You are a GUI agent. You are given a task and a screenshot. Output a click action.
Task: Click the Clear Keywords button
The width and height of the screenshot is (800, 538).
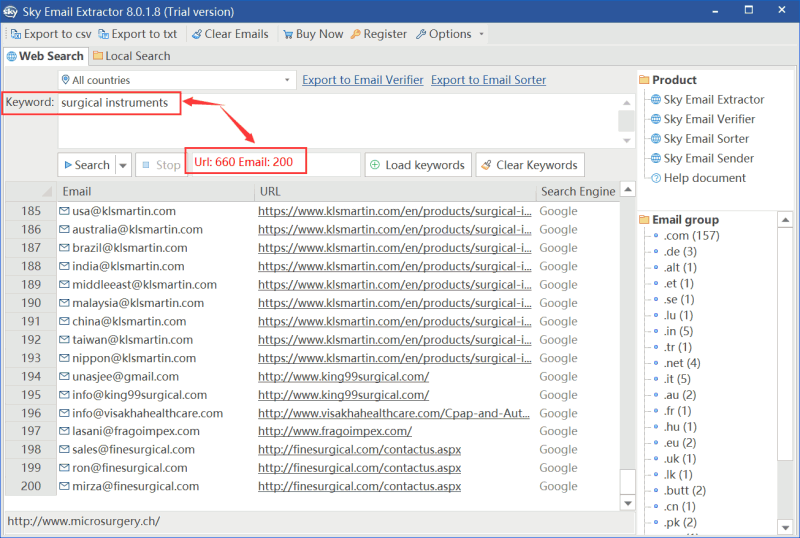pos(530,165)
